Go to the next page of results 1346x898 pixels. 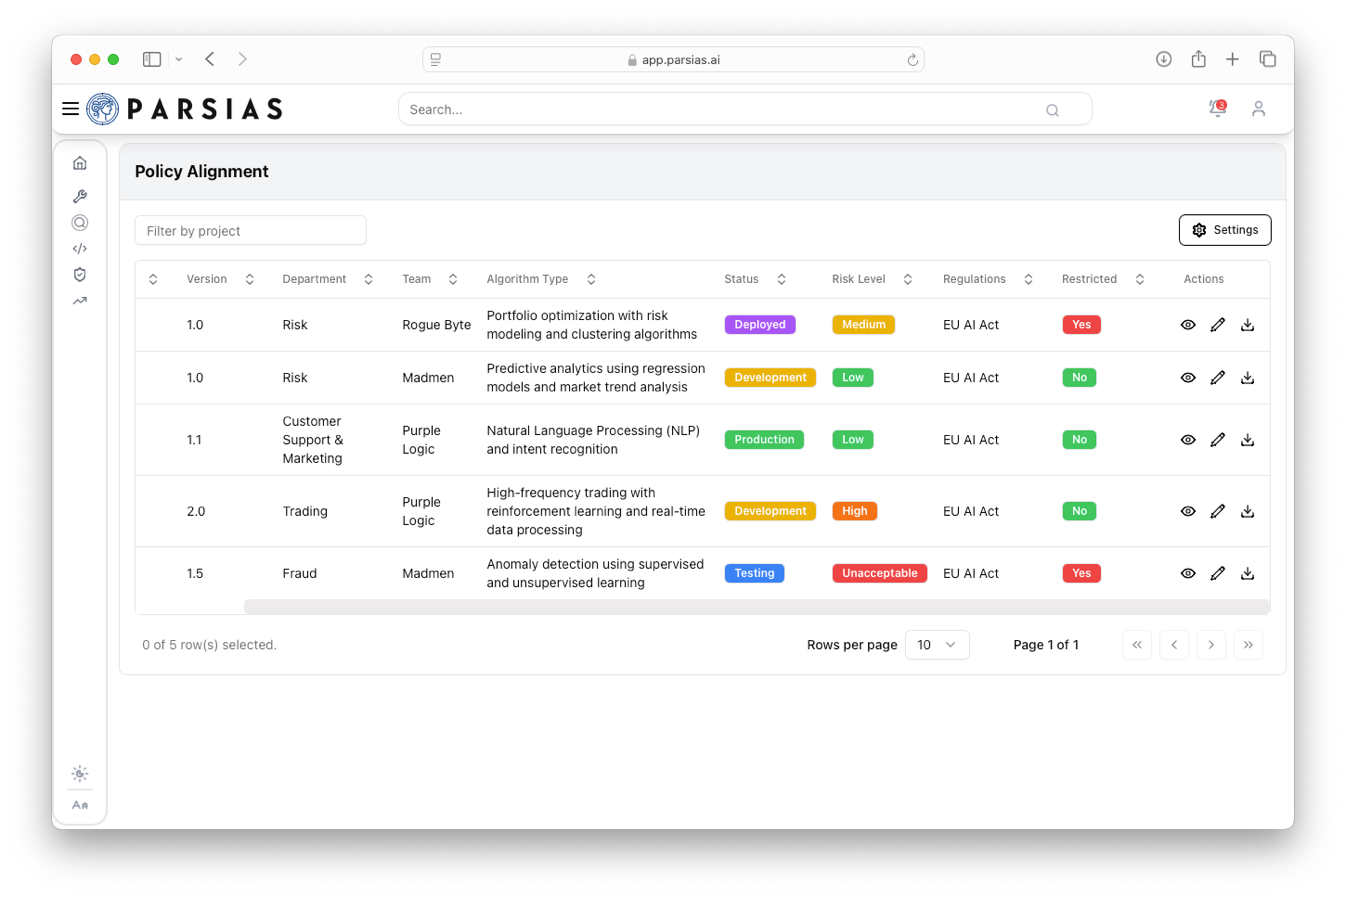click(1211, 645)
